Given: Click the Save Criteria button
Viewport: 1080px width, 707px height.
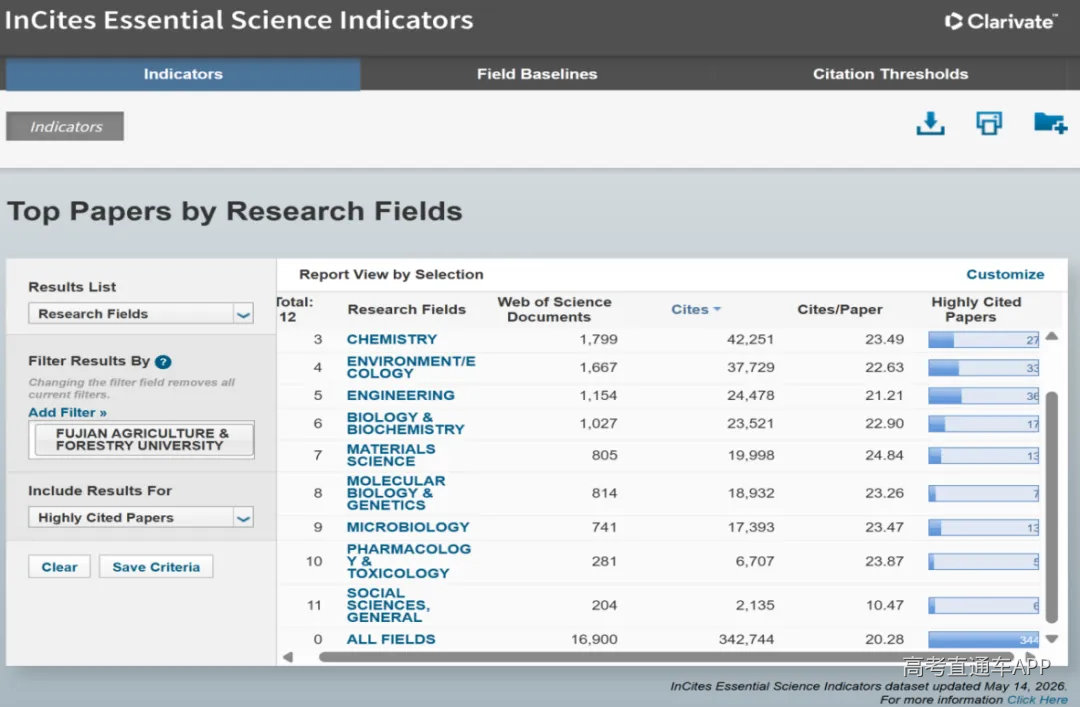Looking at the screenshot, I should (156, 566).
